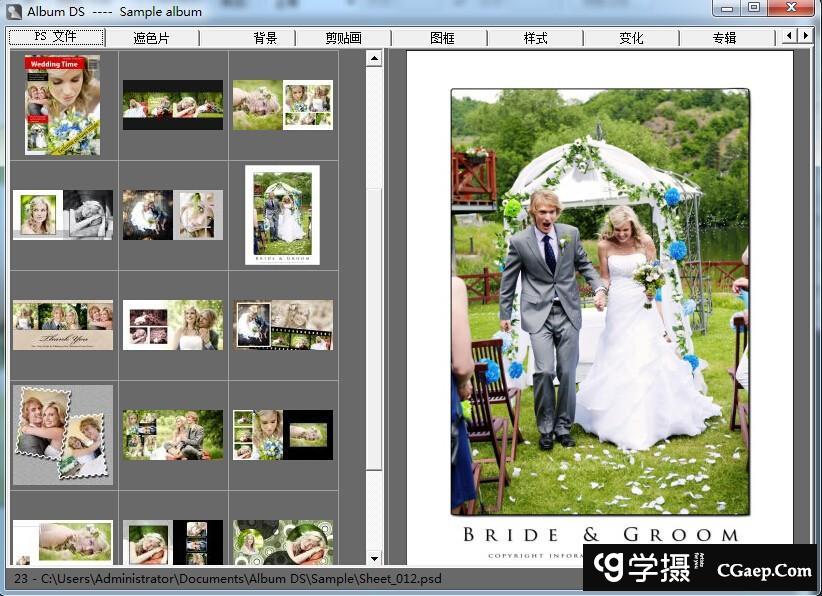Open the PS 文件 tab
This screenshot has height=596, width=822.
click(x=56, y=37)
